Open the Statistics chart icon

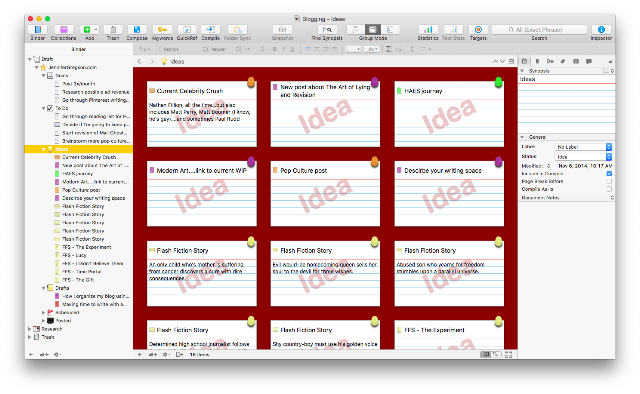pos(428,29)
